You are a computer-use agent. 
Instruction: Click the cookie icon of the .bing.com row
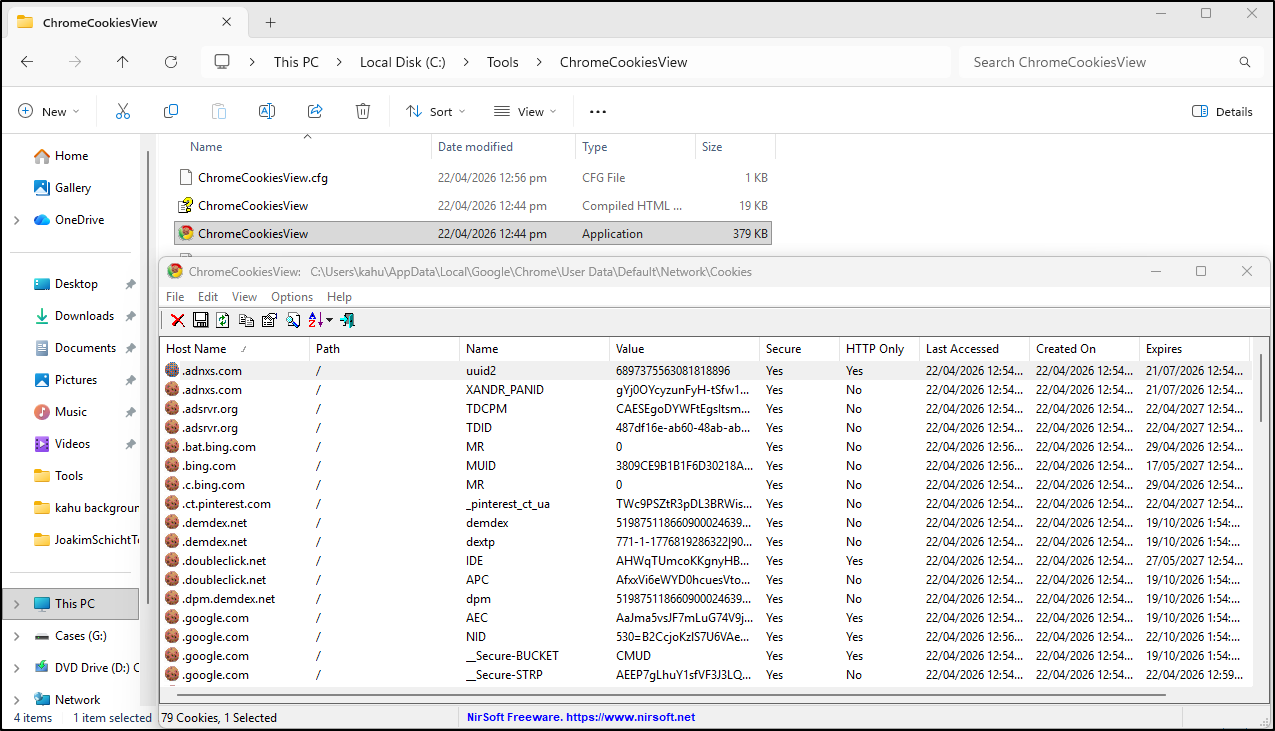172,466
